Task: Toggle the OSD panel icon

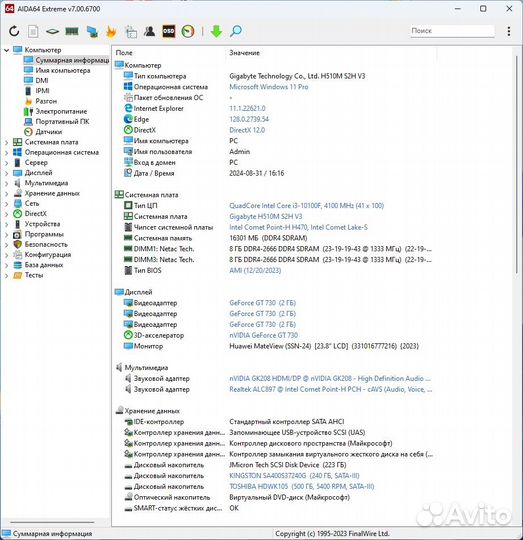Action: (169, 31)
